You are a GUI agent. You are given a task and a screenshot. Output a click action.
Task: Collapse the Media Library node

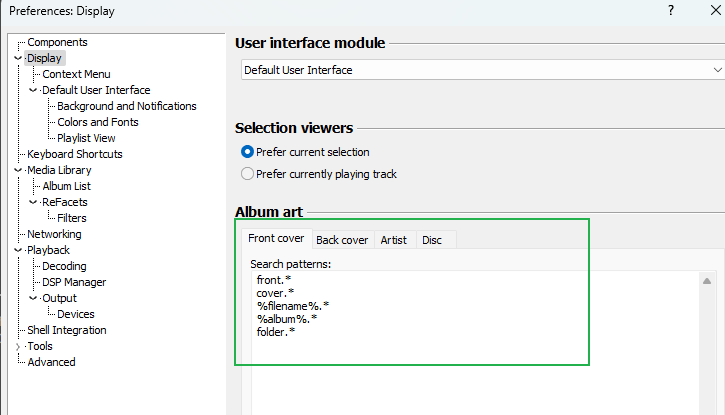pyautogui.click(x=18, y=170)
